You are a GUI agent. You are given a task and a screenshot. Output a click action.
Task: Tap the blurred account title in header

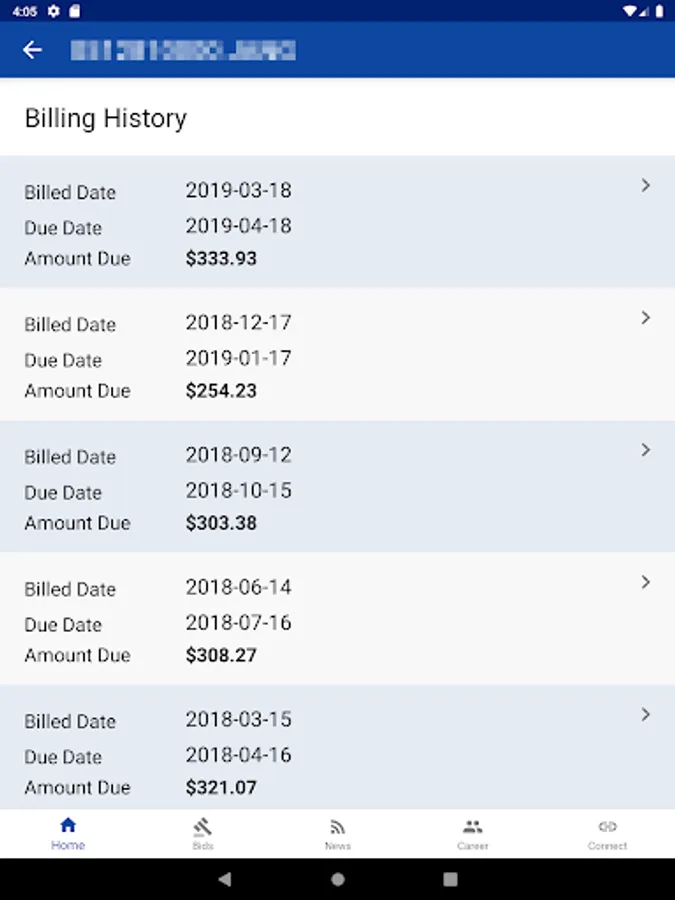(183, 50)
